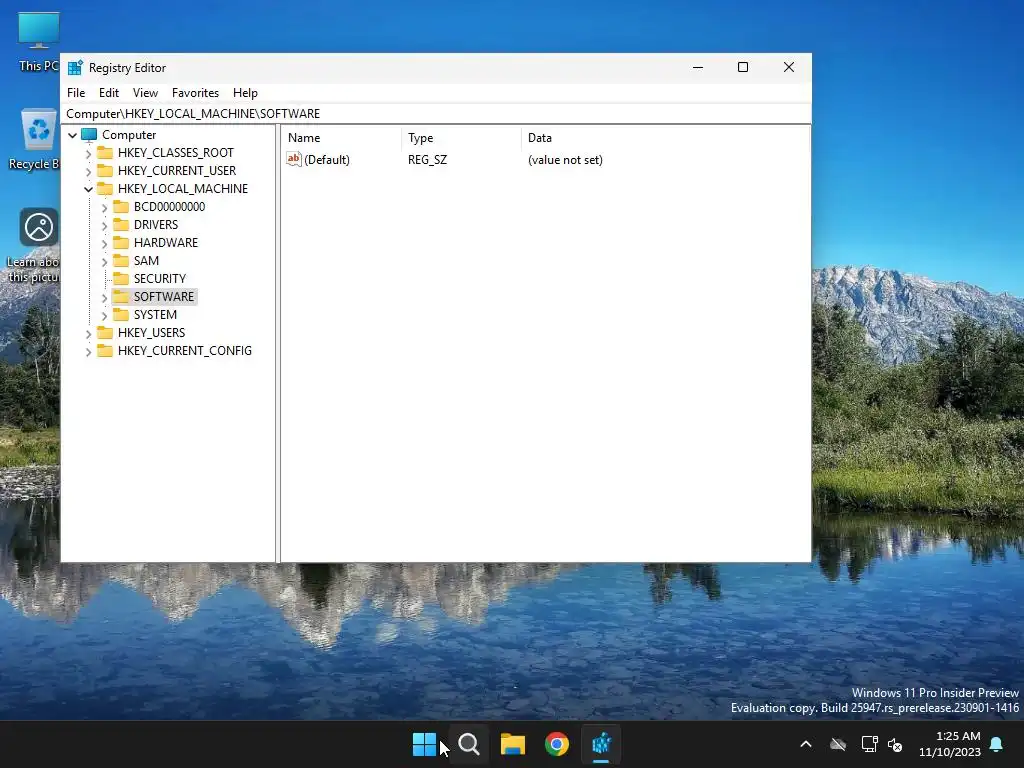
Task: Expand the BCD00000000 key
Action: point(104,207)
